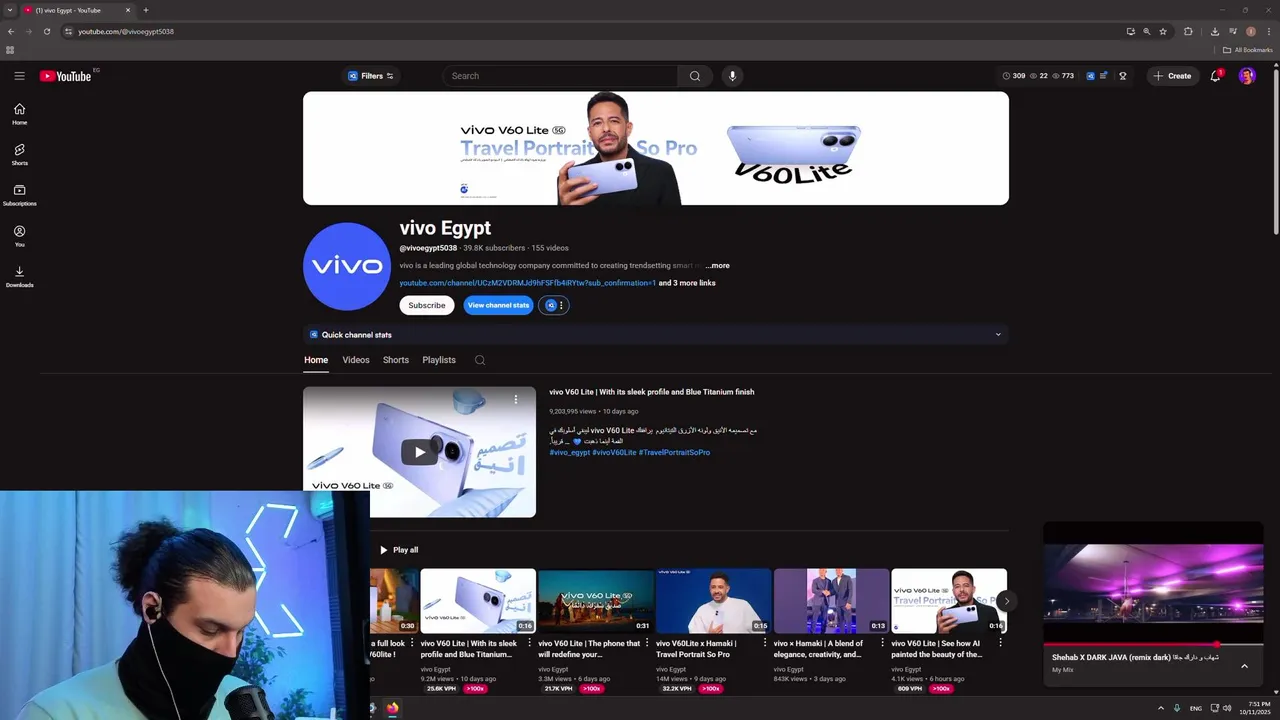1280x720 pixels.
Task: Go to the YouTube logo homepage
Action: 66,76
